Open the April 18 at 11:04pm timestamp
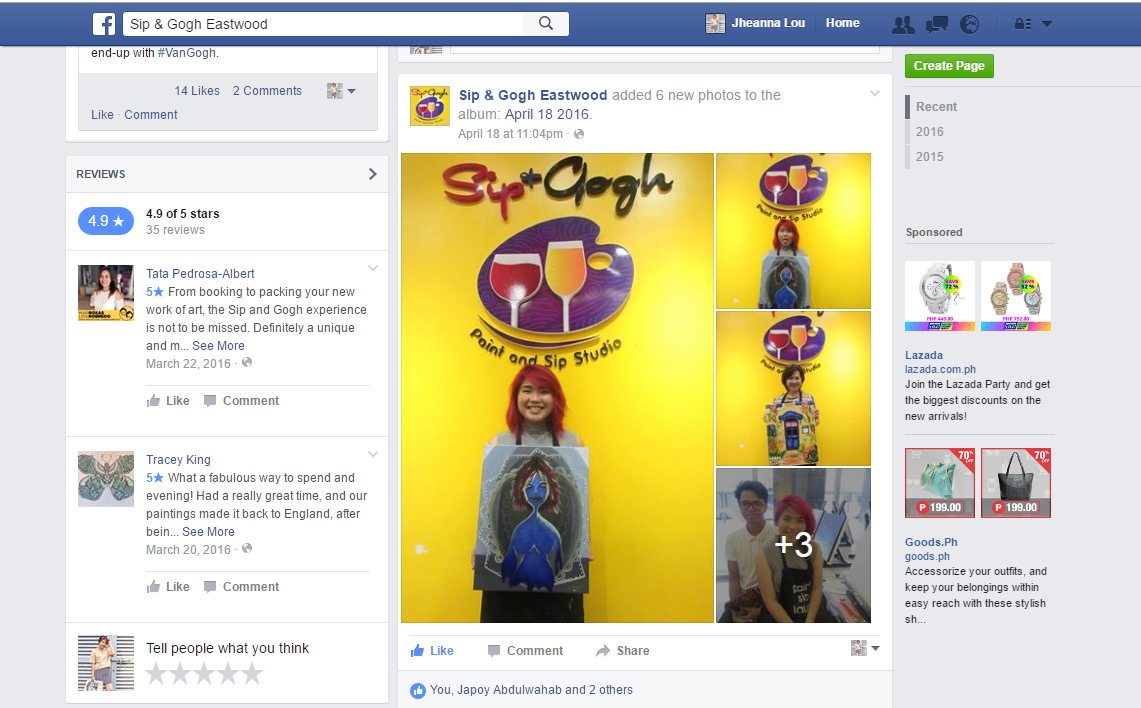The image size is (1141, 708). point(510,134)
